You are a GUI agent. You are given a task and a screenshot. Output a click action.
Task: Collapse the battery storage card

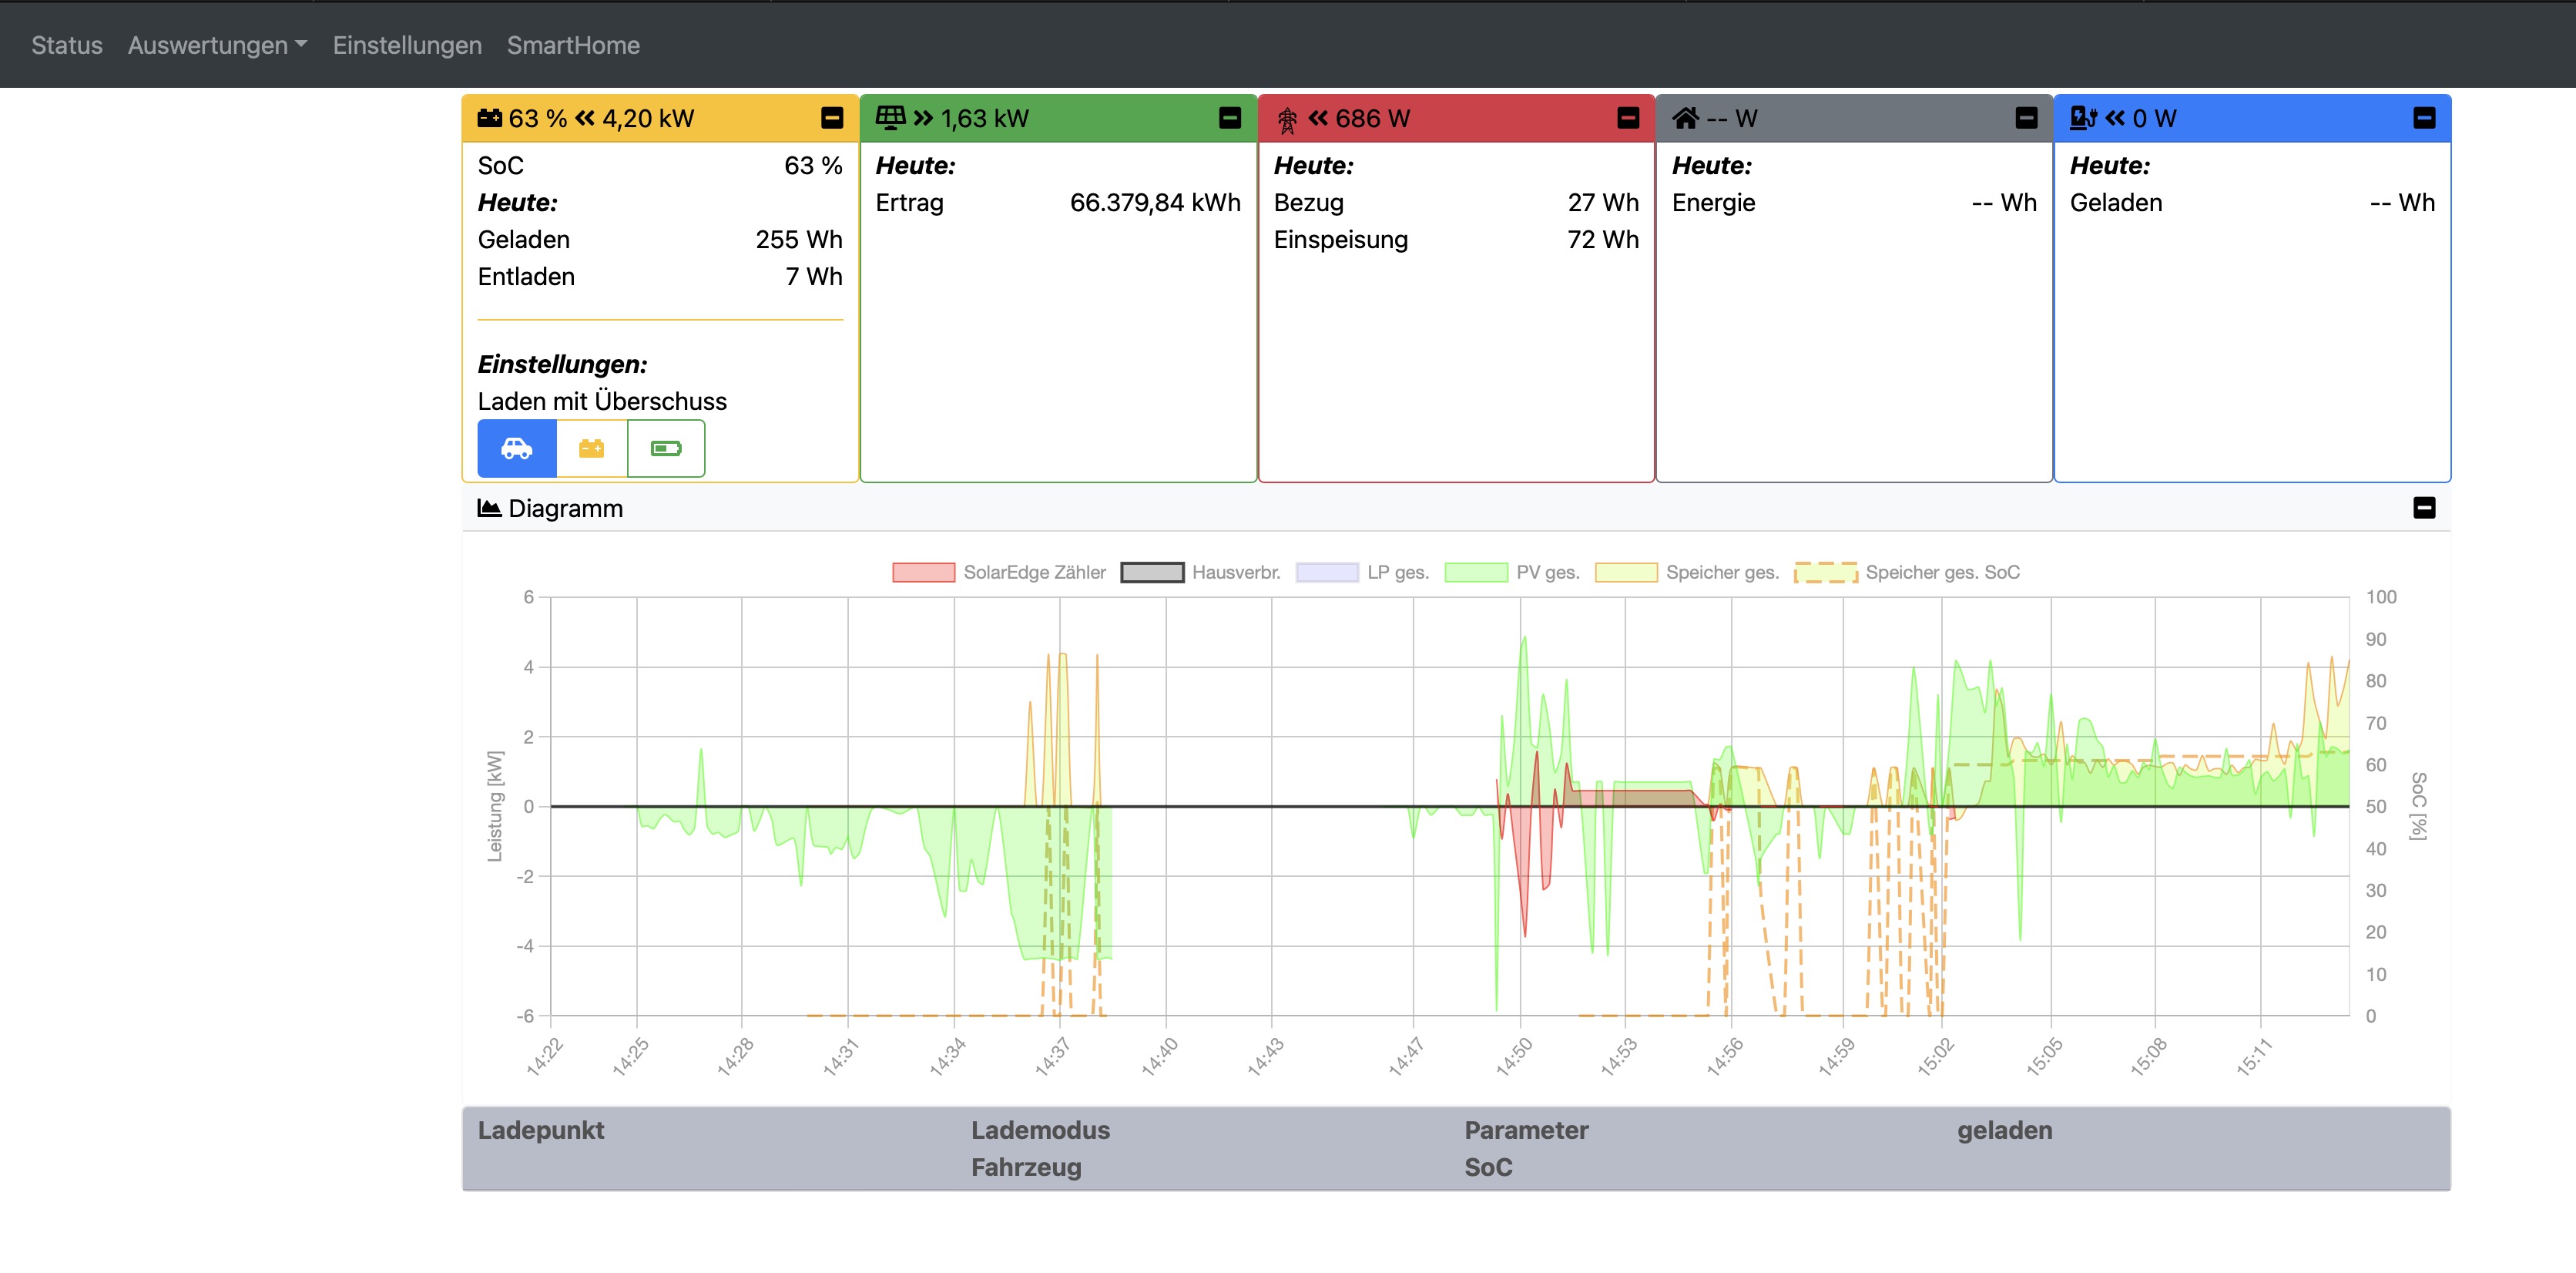[x=831, y=118]
